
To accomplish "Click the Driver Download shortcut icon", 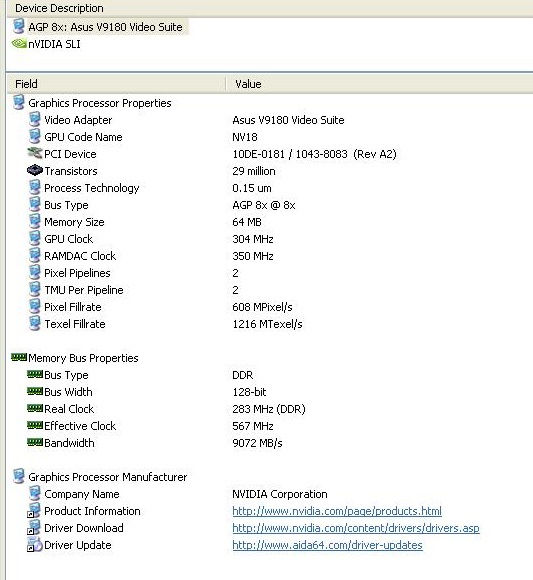I will 34,528.
